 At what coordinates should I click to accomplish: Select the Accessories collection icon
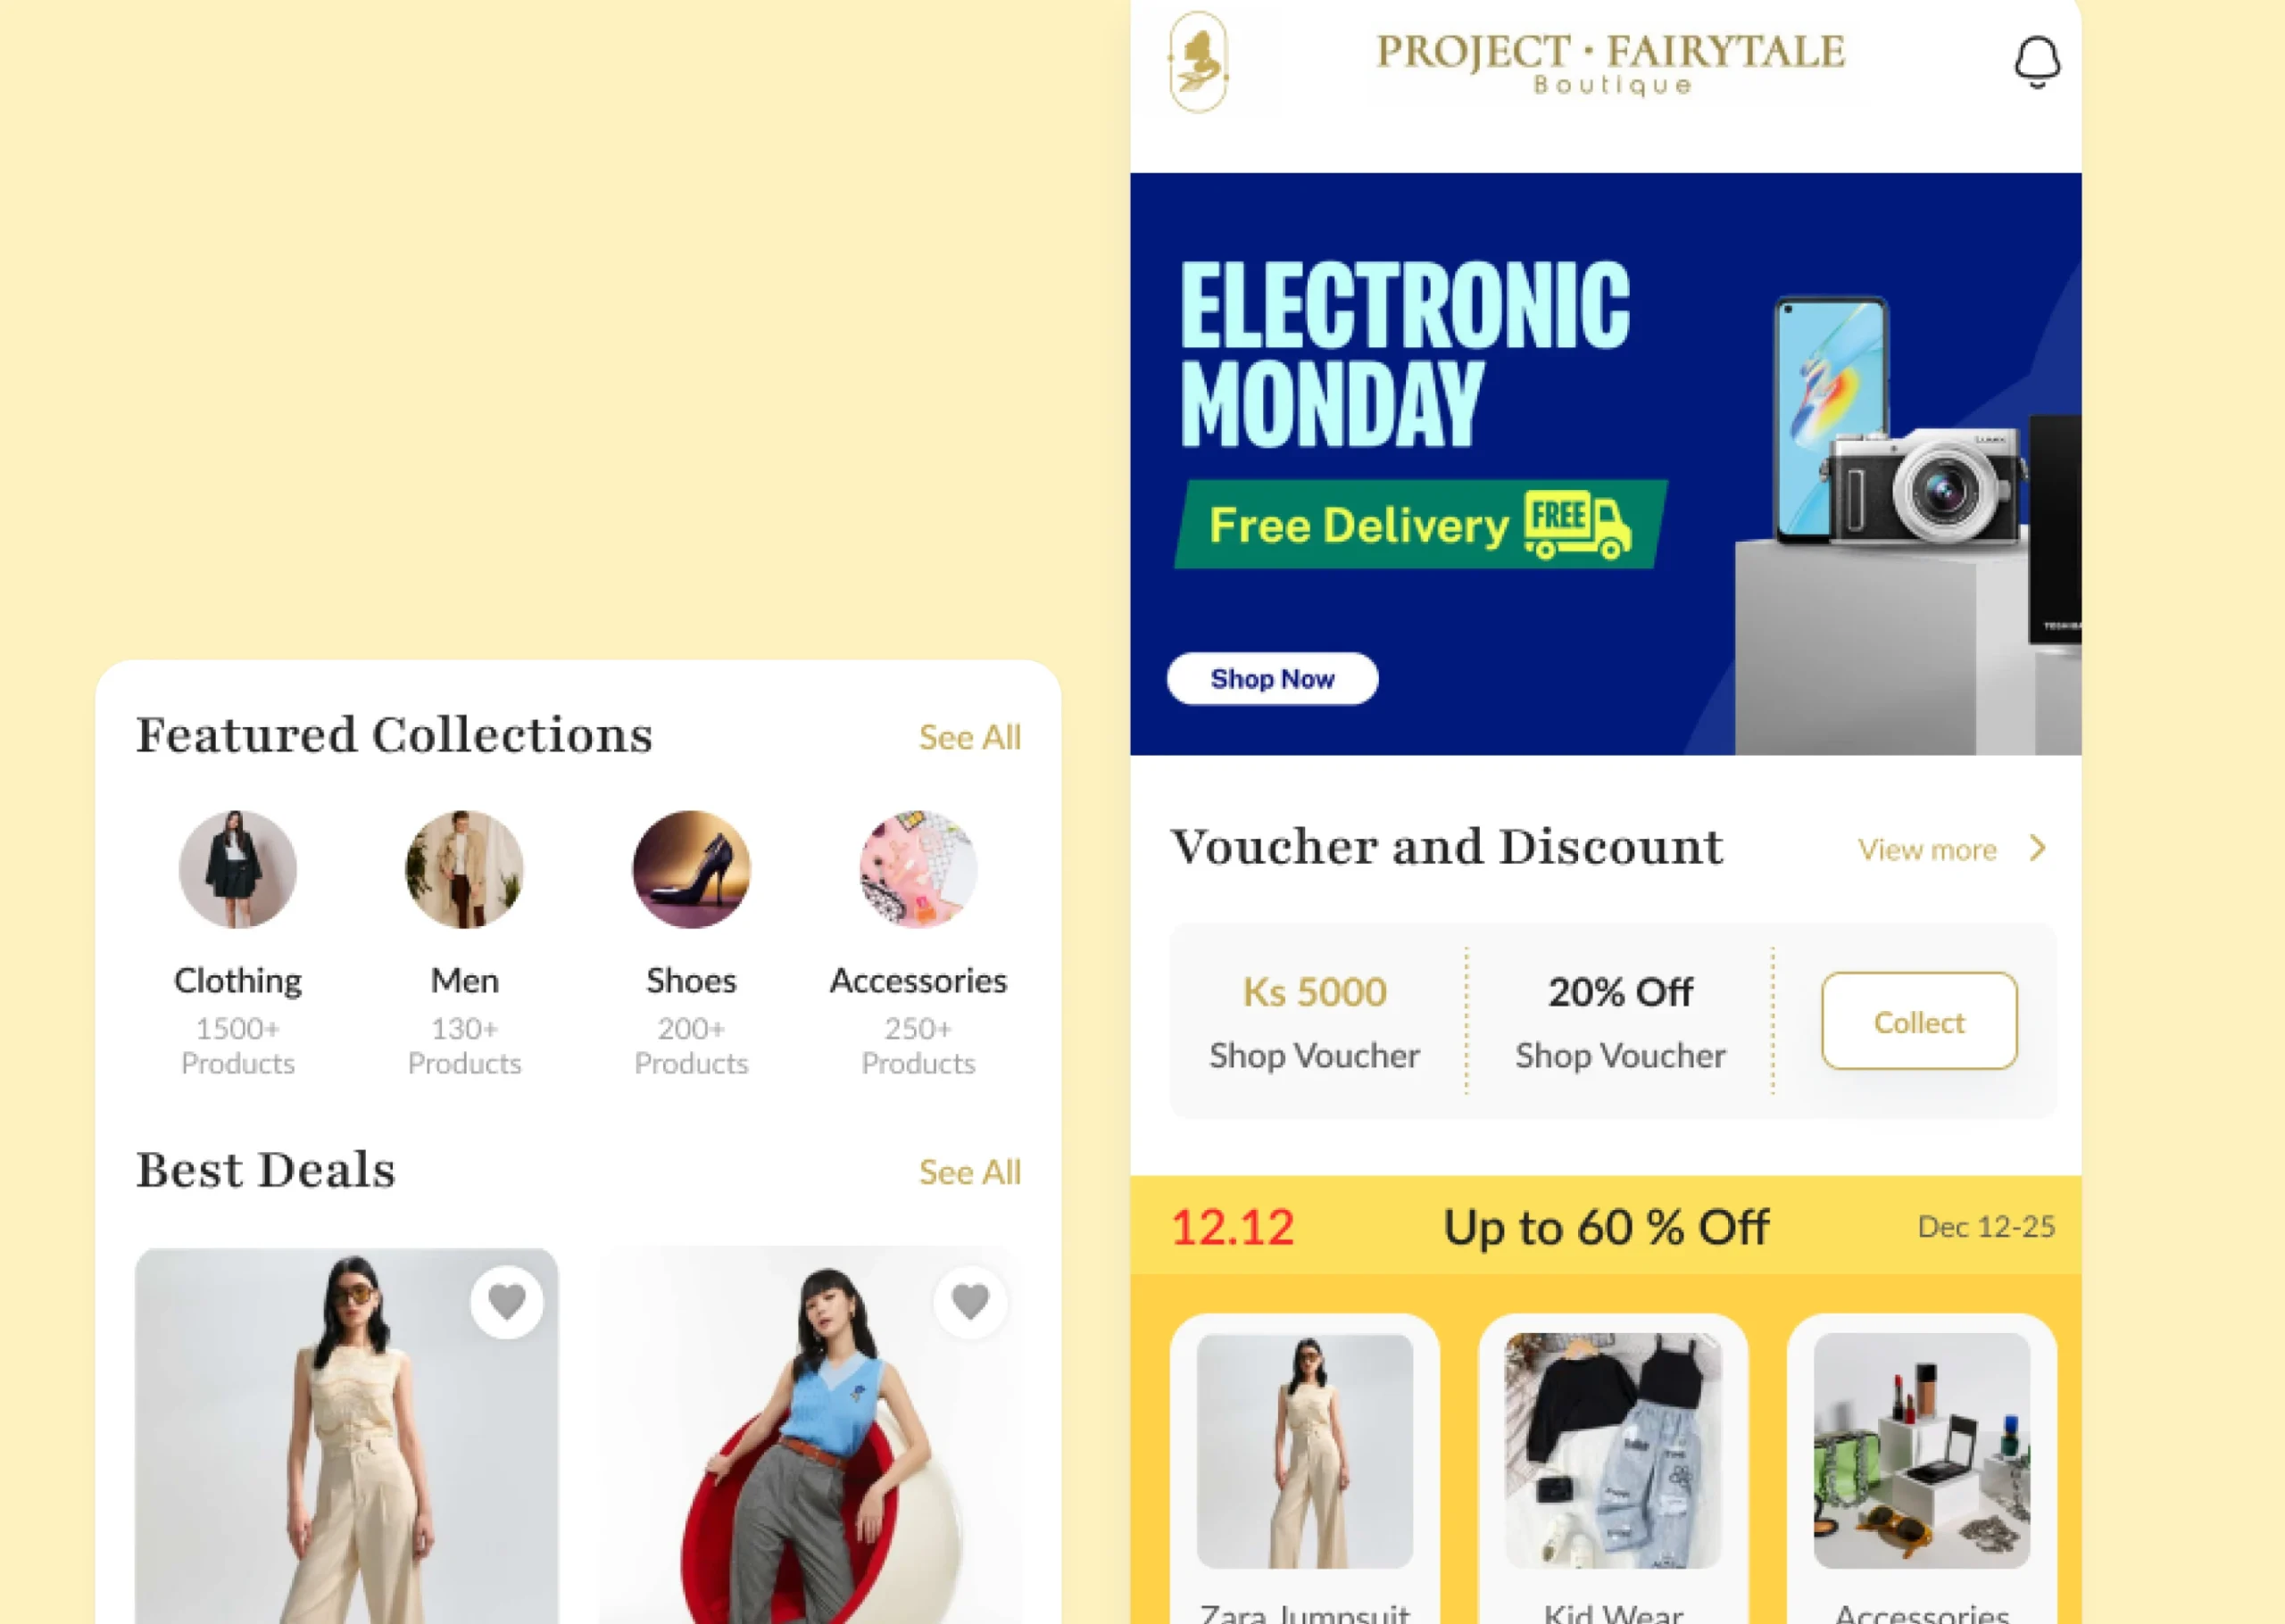[x=918, y=869]
